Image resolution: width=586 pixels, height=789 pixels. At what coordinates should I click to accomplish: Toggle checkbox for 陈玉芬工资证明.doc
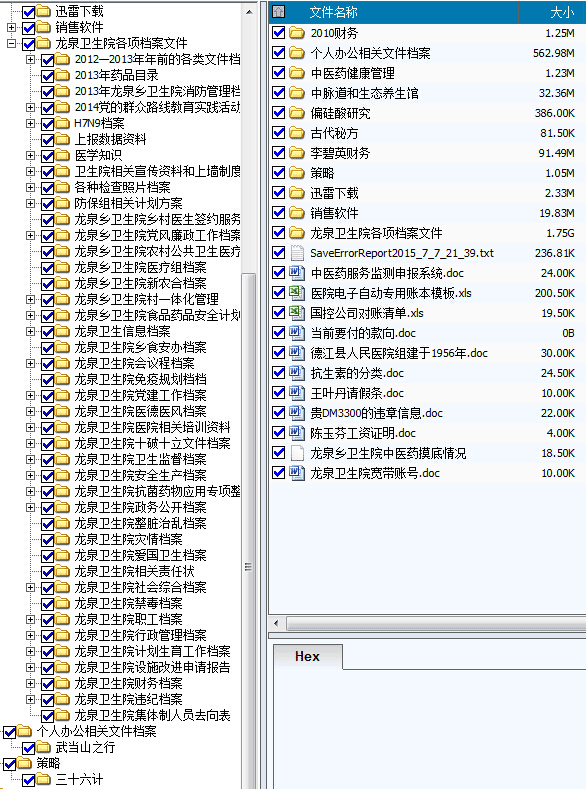tap(278, 433)
